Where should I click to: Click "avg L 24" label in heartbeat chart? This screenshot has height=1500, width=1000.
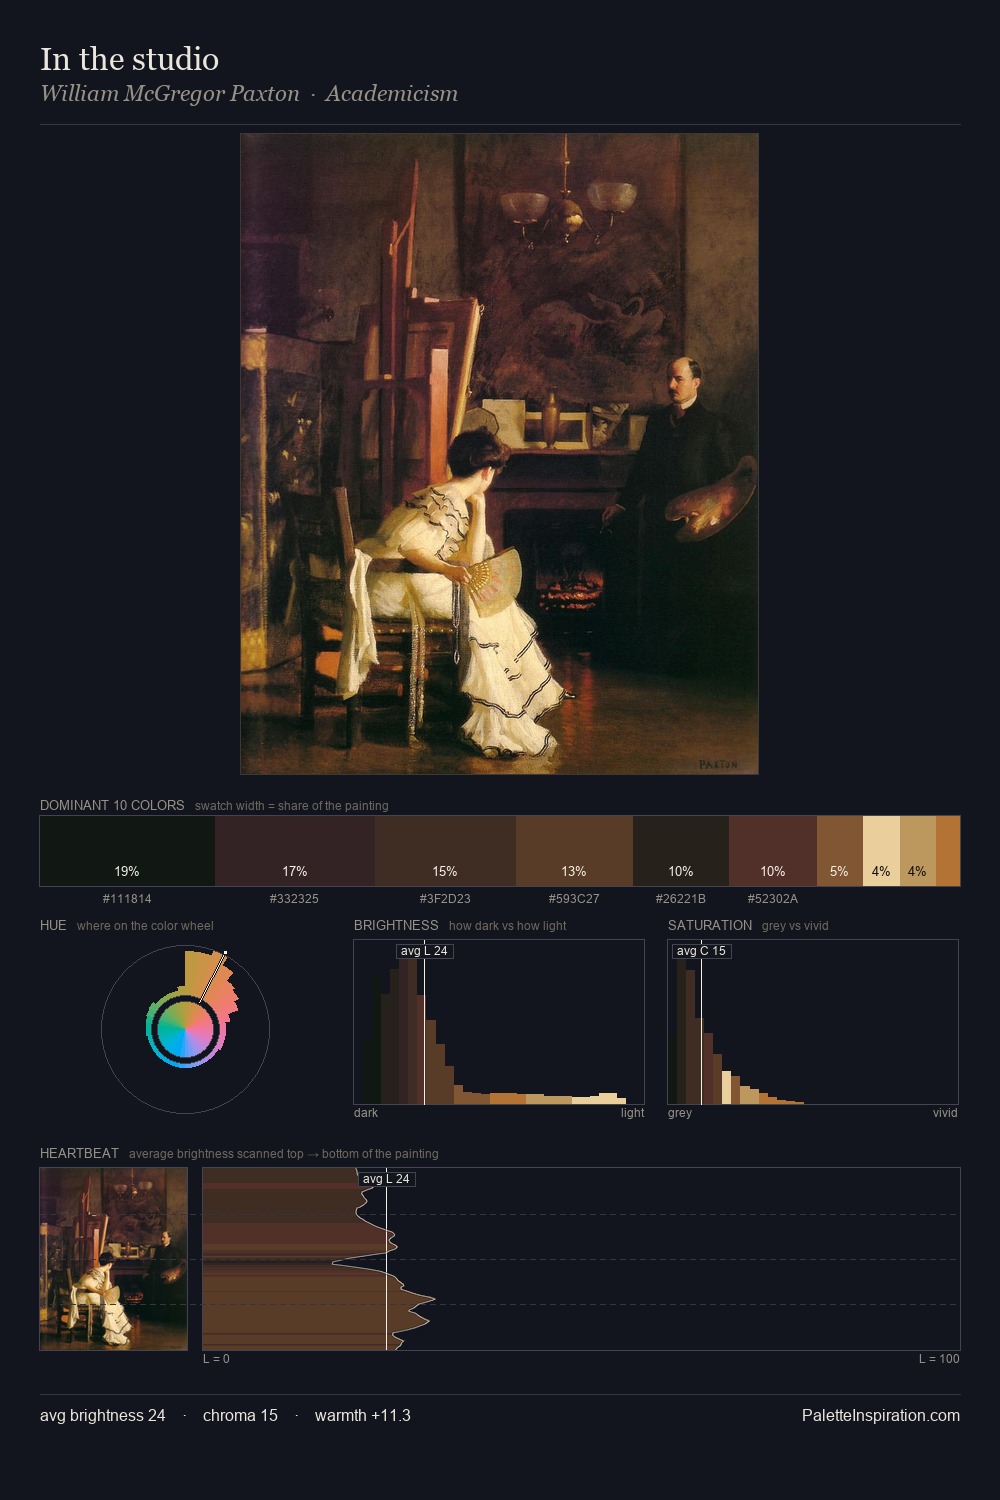pos(386,1179)
